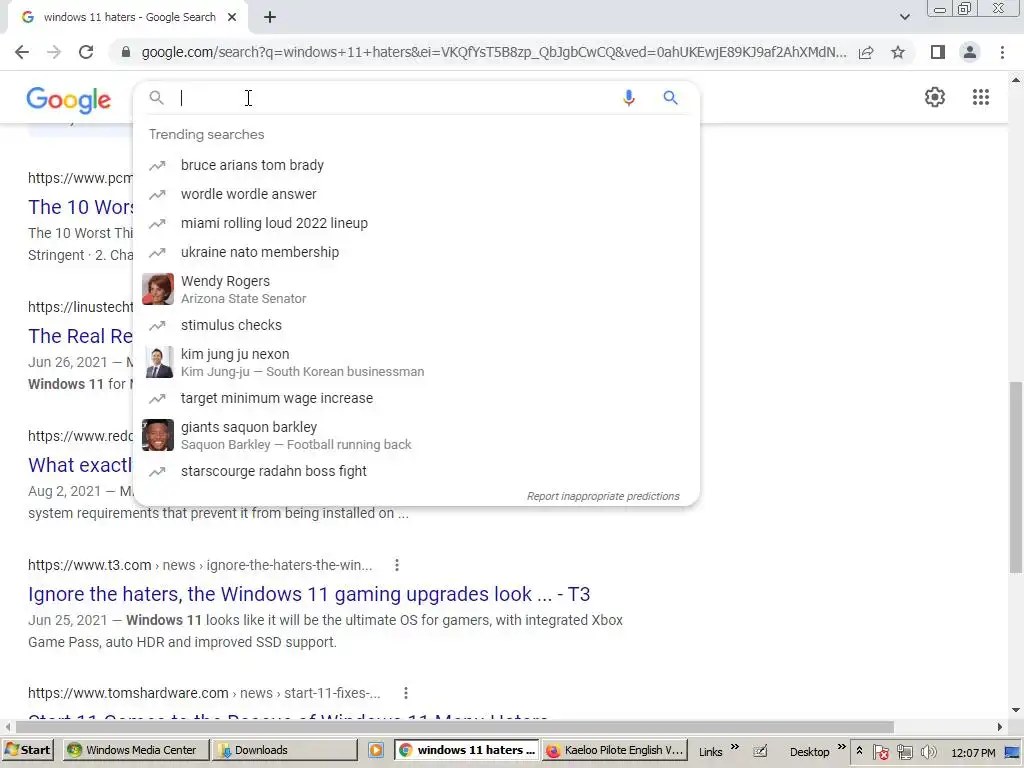Viewport: 1024px width, 768px height.
Task: Share this page from the address bar
Action: click(866, 52)
